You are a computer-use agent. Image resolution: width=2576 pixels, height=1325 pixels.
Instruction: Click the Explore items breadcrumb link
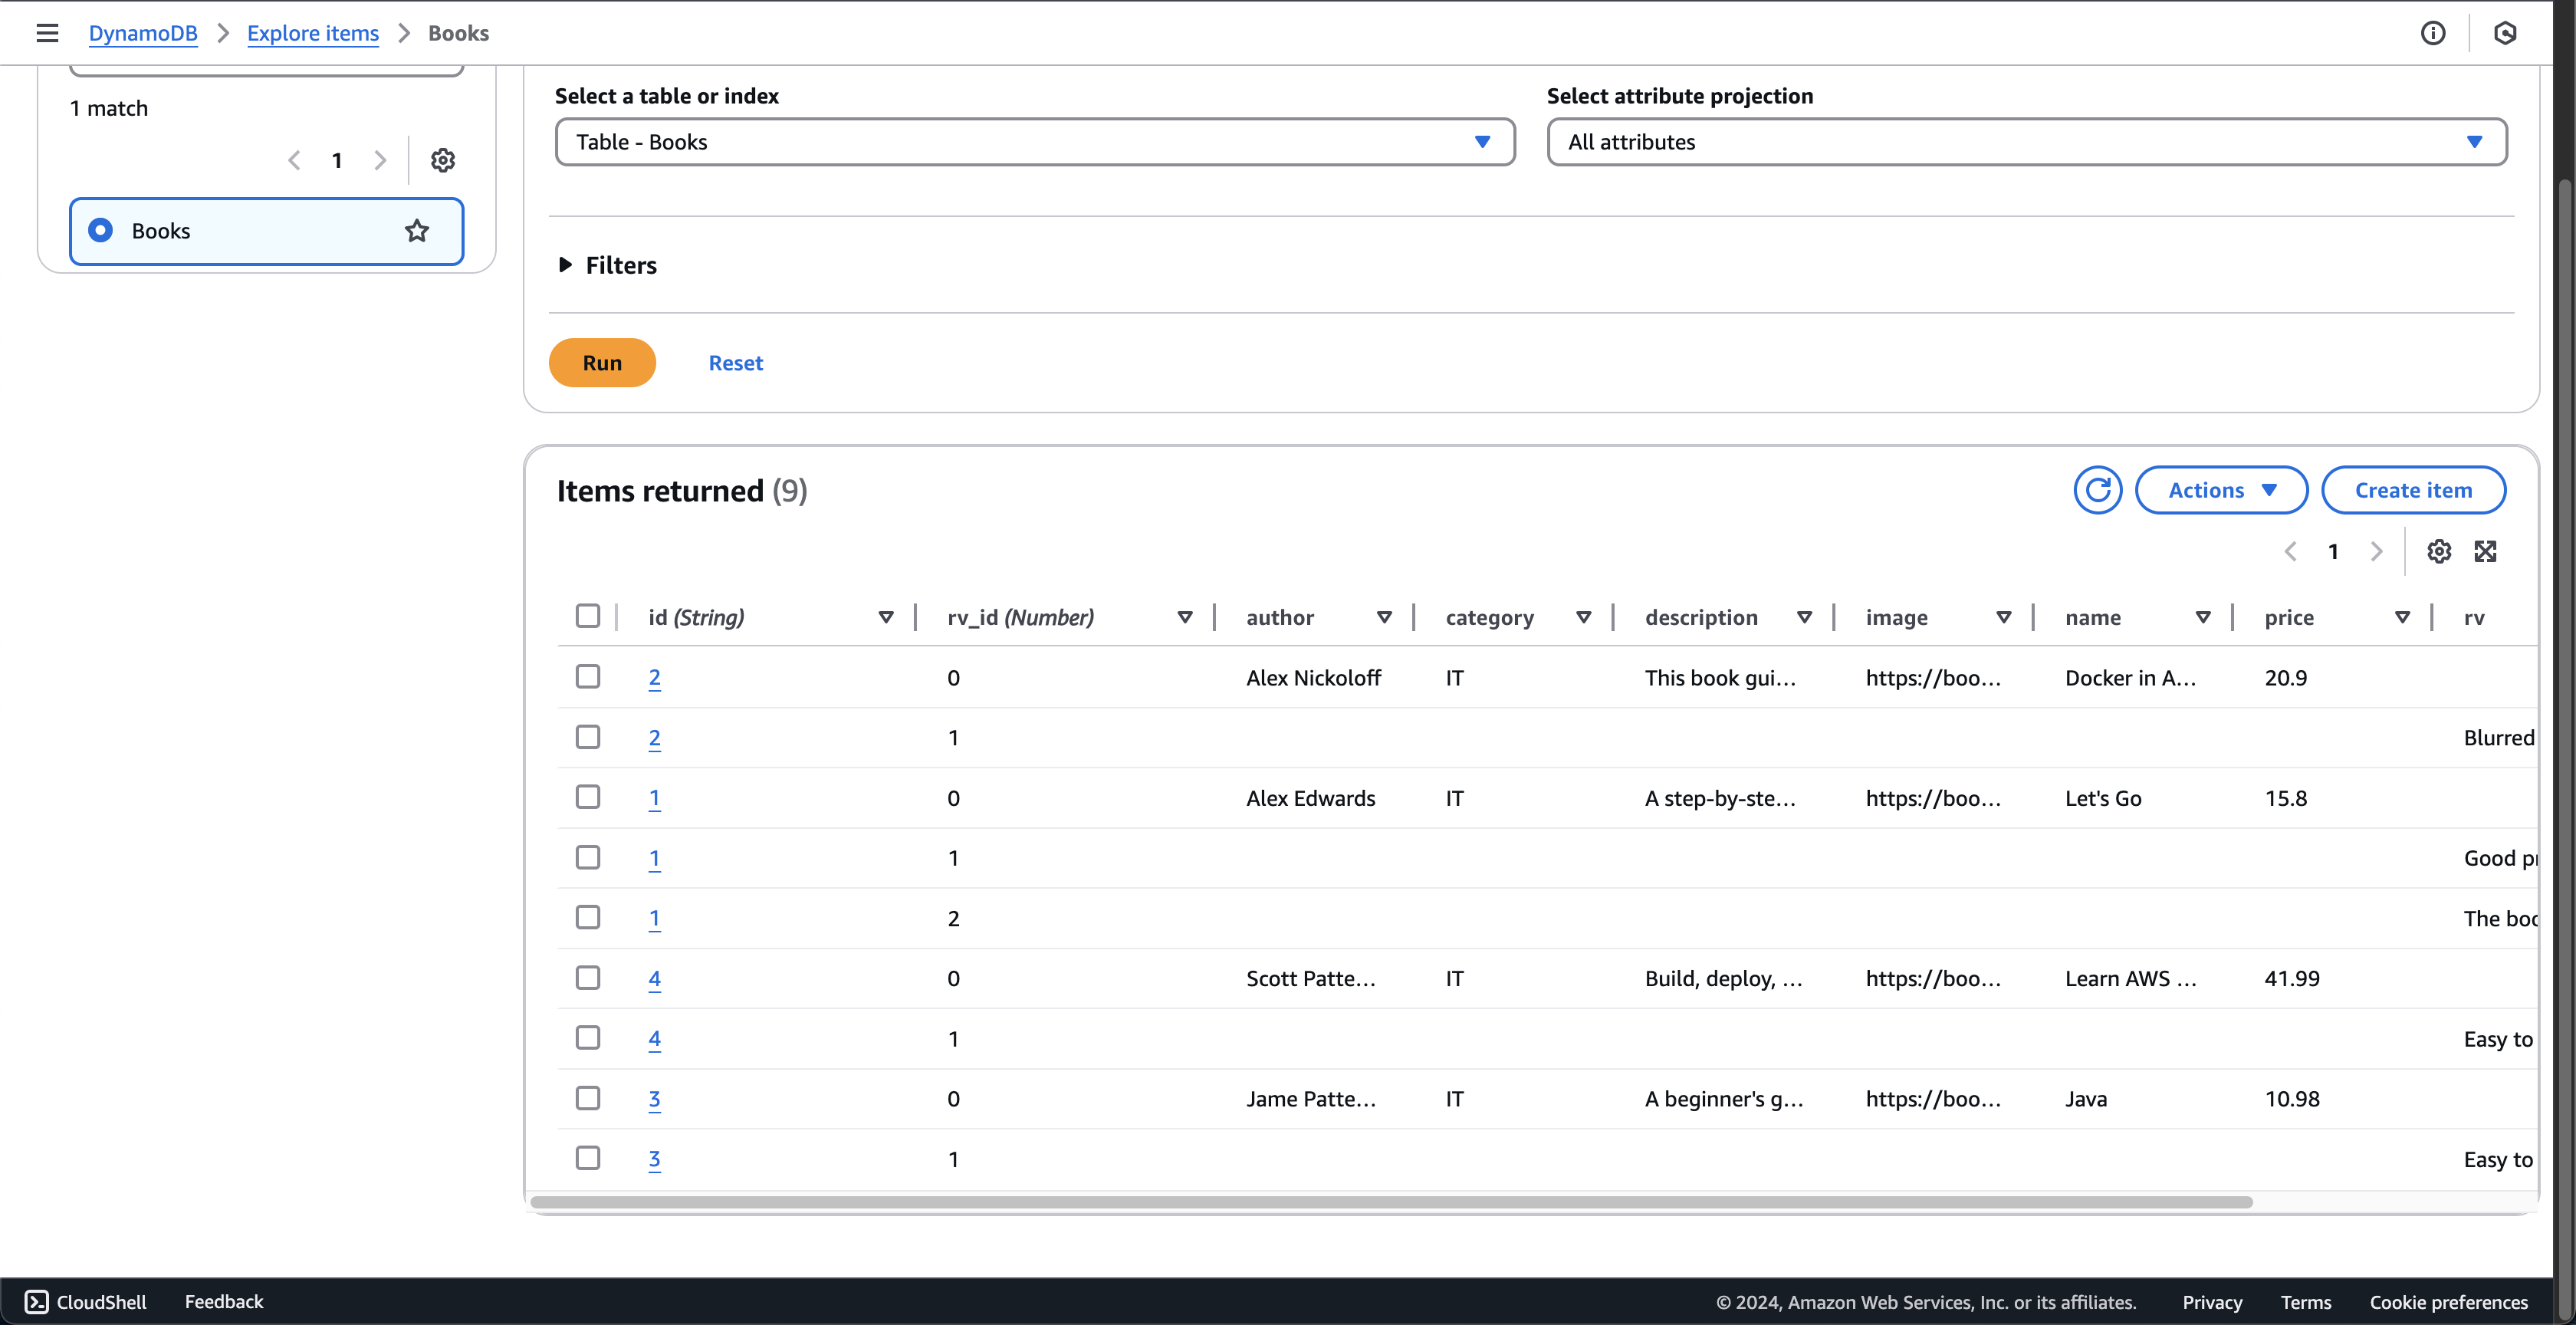pos(313,33)
